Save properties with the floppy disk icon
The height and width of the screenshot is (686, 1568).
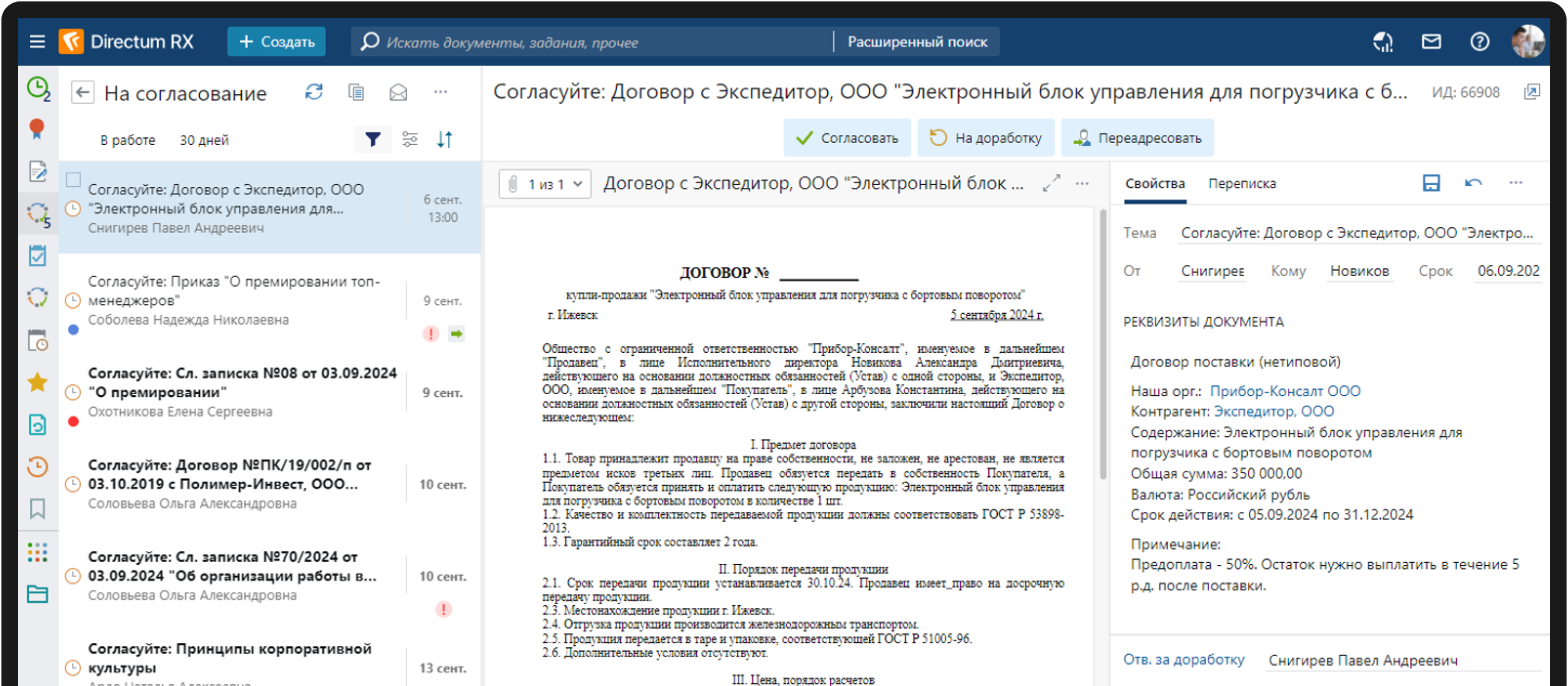click(1431, 184)
